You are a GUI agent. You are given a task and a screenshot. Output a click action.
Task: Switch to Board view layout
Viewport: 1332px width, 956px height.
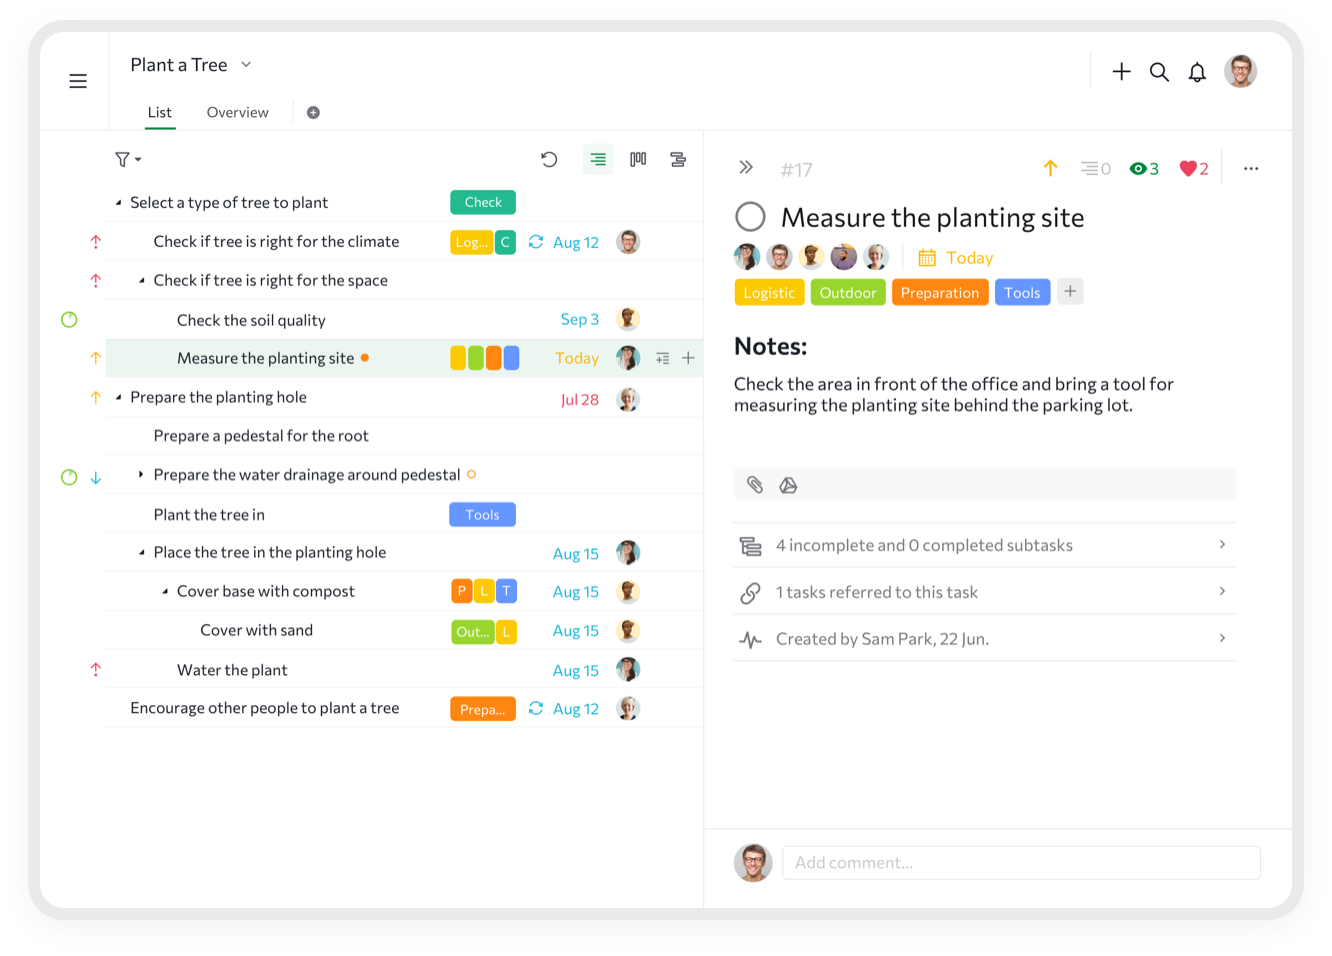(x=638, y=158)
